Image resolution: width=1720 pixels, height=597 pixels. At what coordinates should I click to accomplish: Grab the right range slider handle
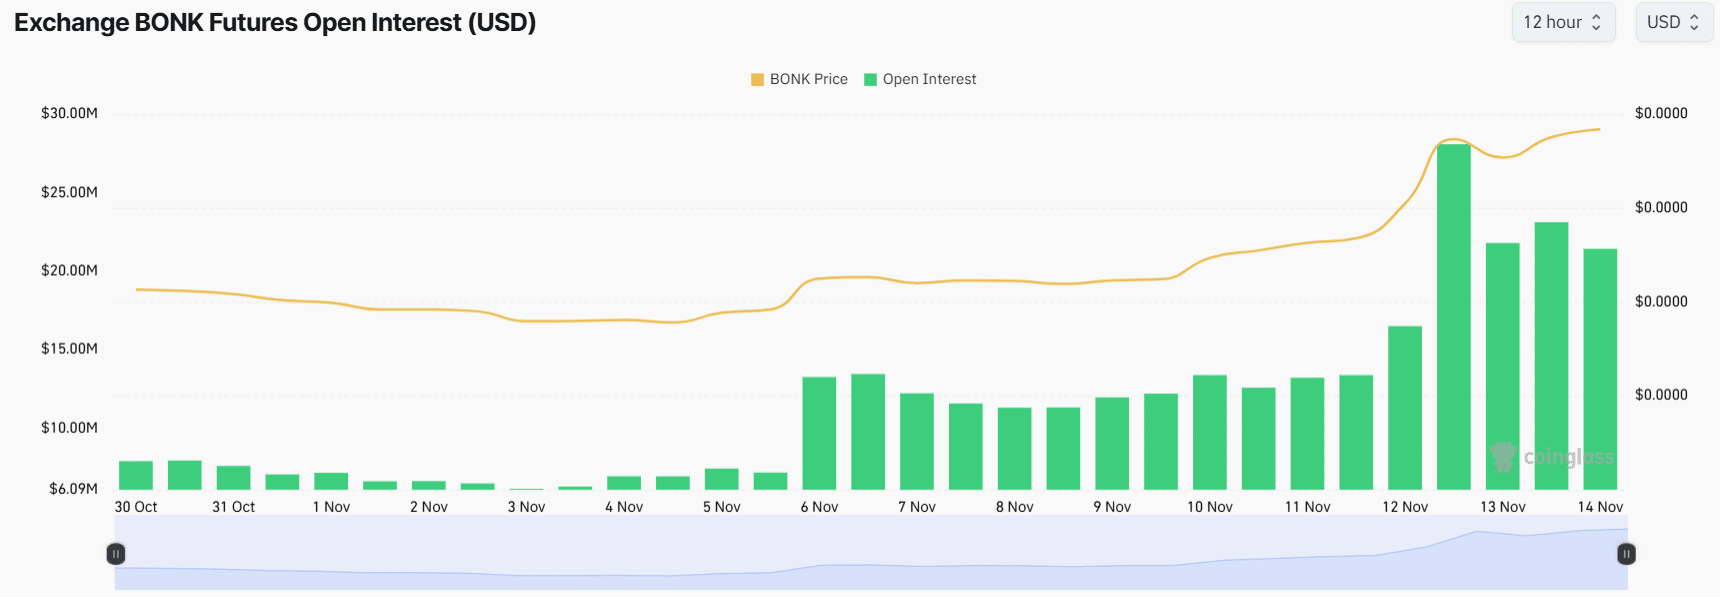(1626, 553)
